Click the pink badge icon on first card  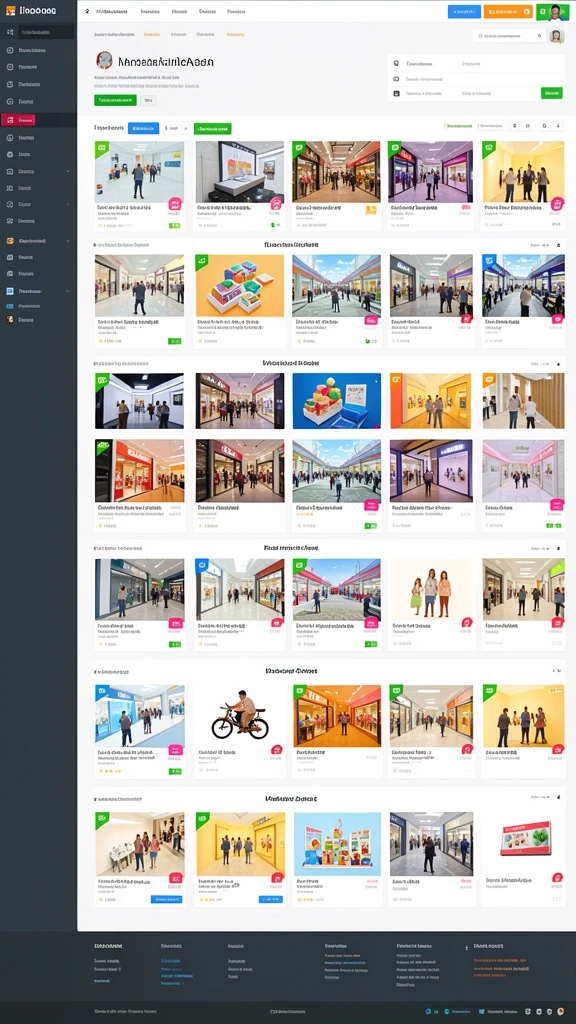point(174,204)
